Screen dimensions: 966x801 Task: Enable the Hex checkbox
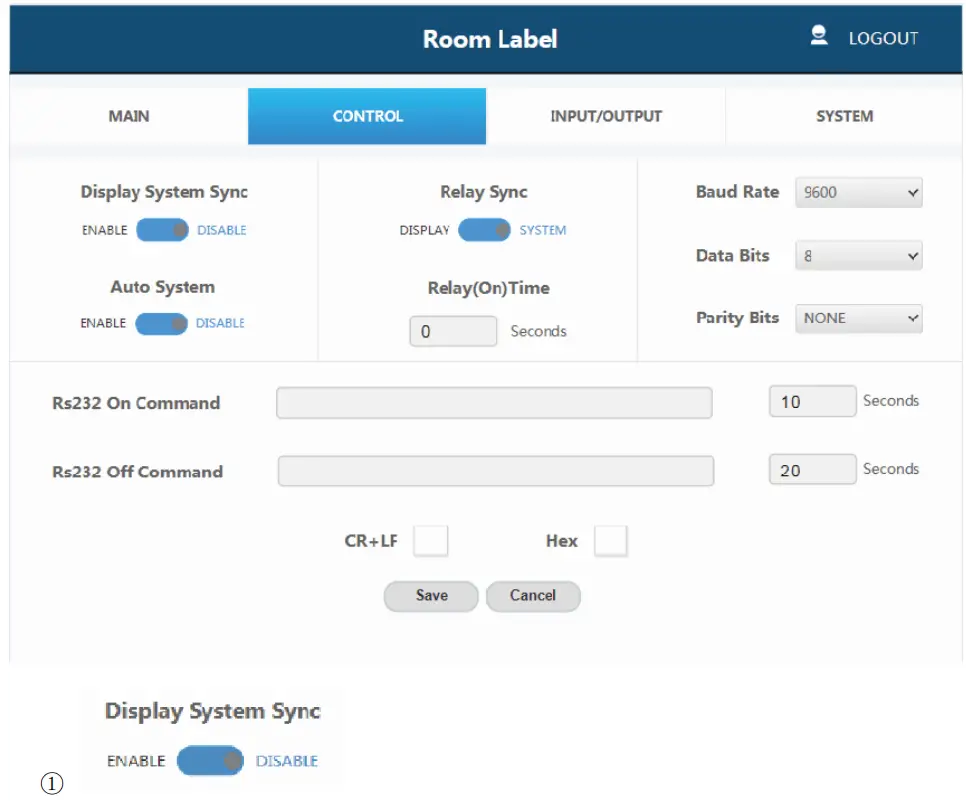coord(610,541)
